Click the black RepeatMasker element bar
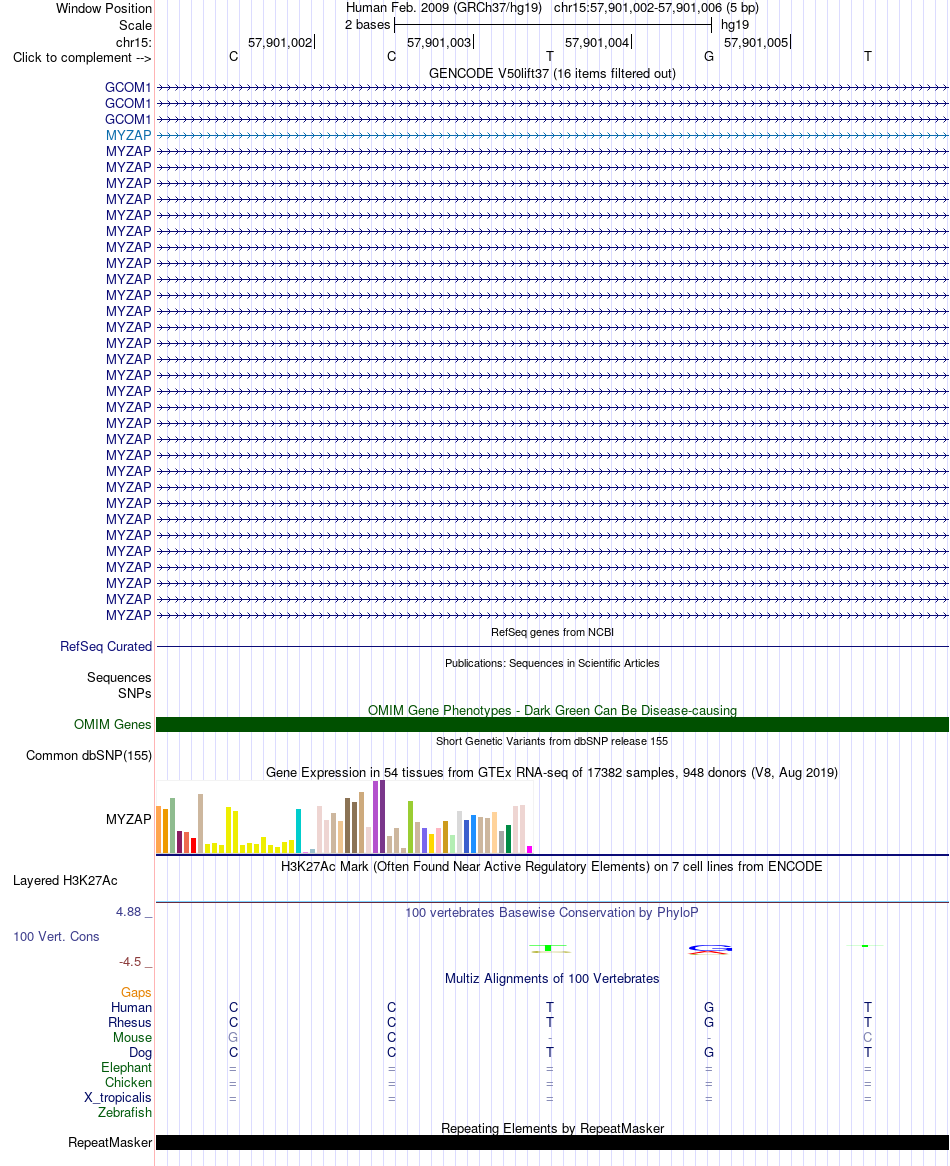The image size is (950, 1166). (552, 1143)
